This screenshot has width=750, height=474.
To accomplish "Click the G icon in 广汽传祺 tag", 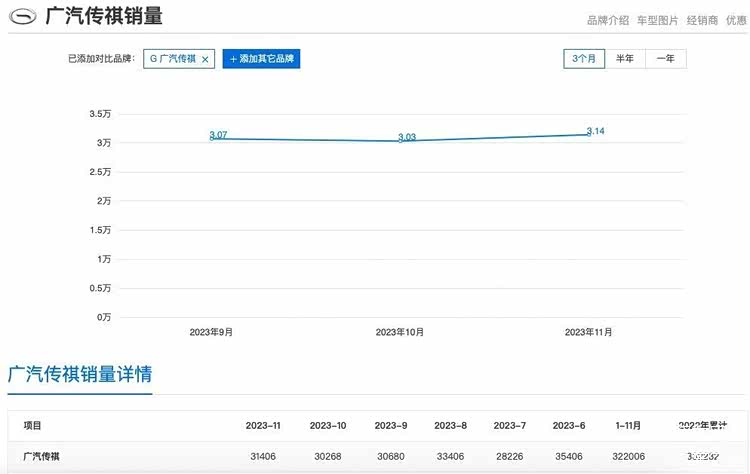I will (x=153, y=59).
